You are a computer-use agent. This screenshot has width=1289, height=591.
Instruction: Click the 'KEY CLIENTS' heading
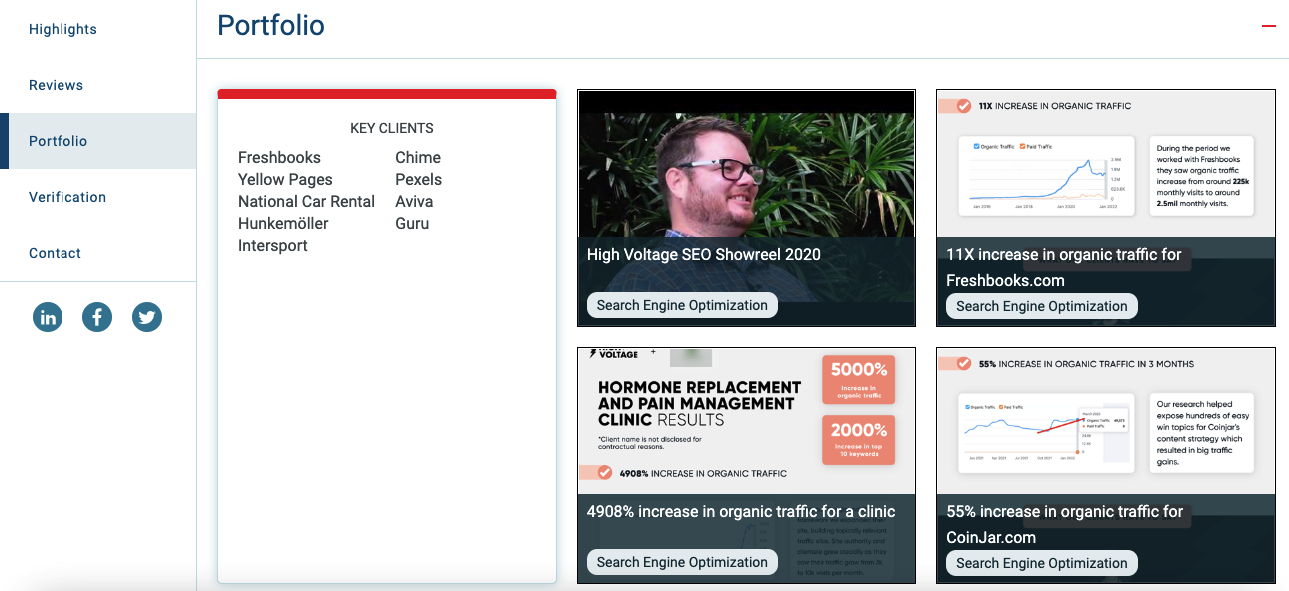tap(392, 128)
